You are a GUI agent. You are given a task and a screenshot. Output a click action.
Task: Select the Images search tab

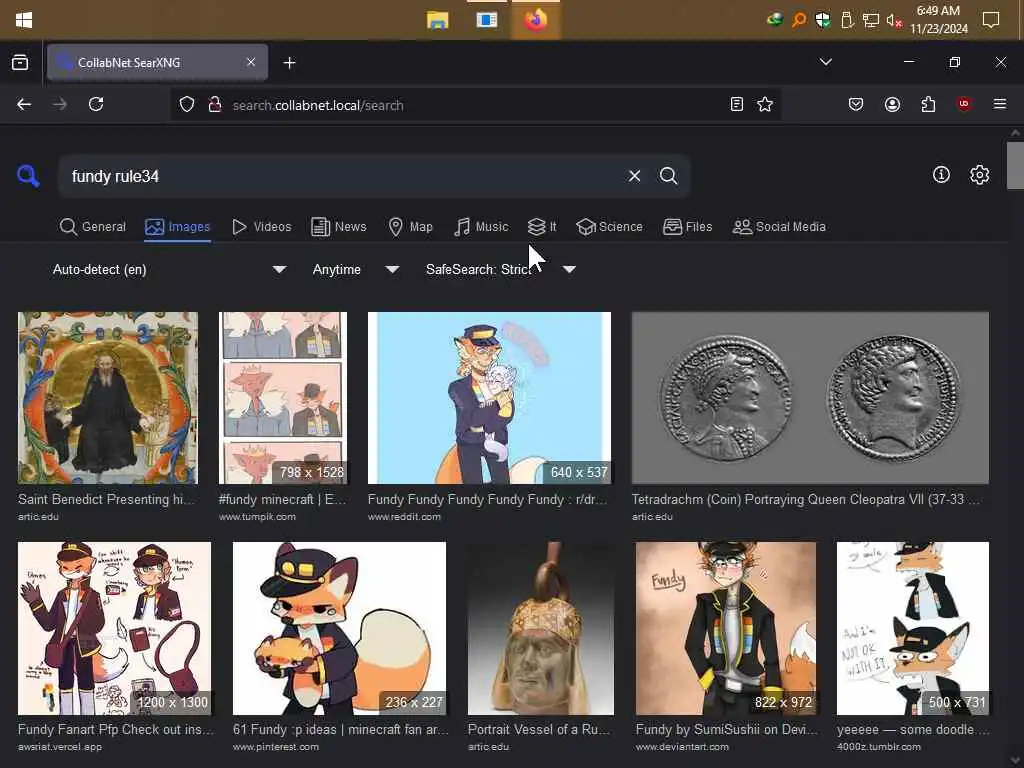[178, 227]
